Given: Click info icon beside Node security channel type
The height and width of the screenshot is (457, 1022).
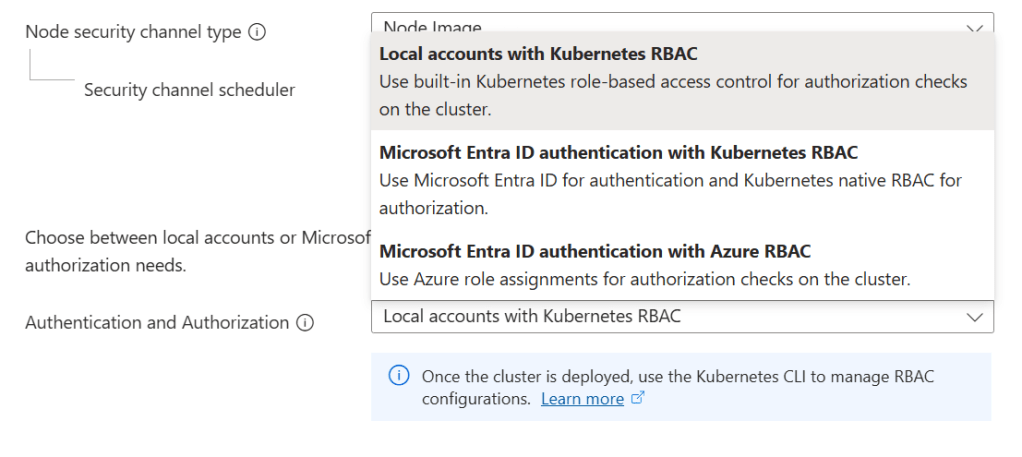Looking at the screenshot, I should pos(257,32).
